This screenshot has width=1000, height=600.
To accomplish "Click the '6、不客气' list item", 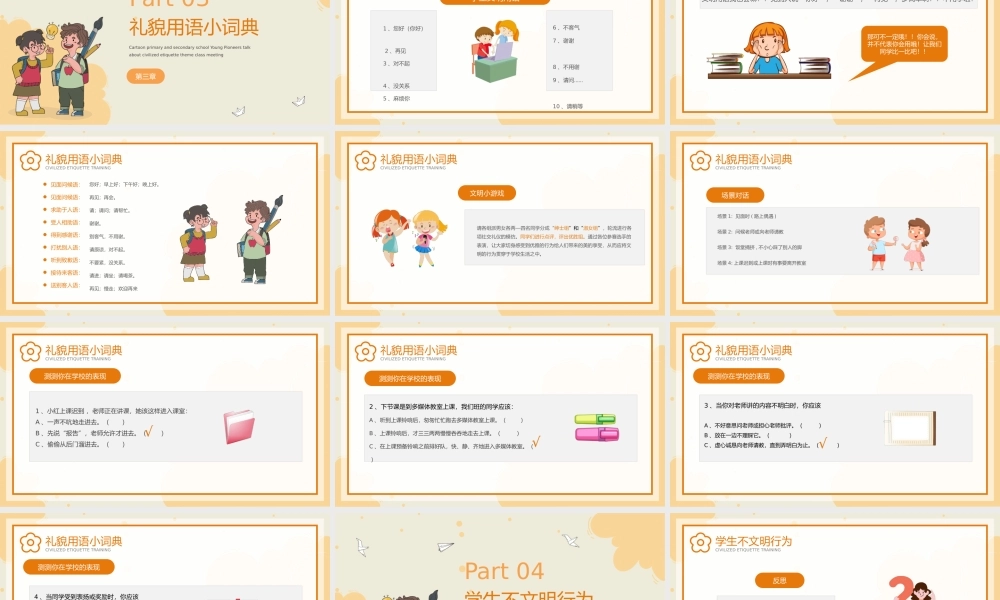I will 566,28.
